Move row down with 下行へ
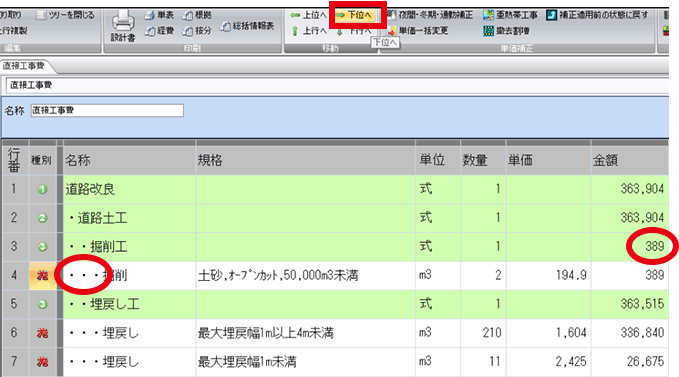679x377 pixels. (354, 31)
